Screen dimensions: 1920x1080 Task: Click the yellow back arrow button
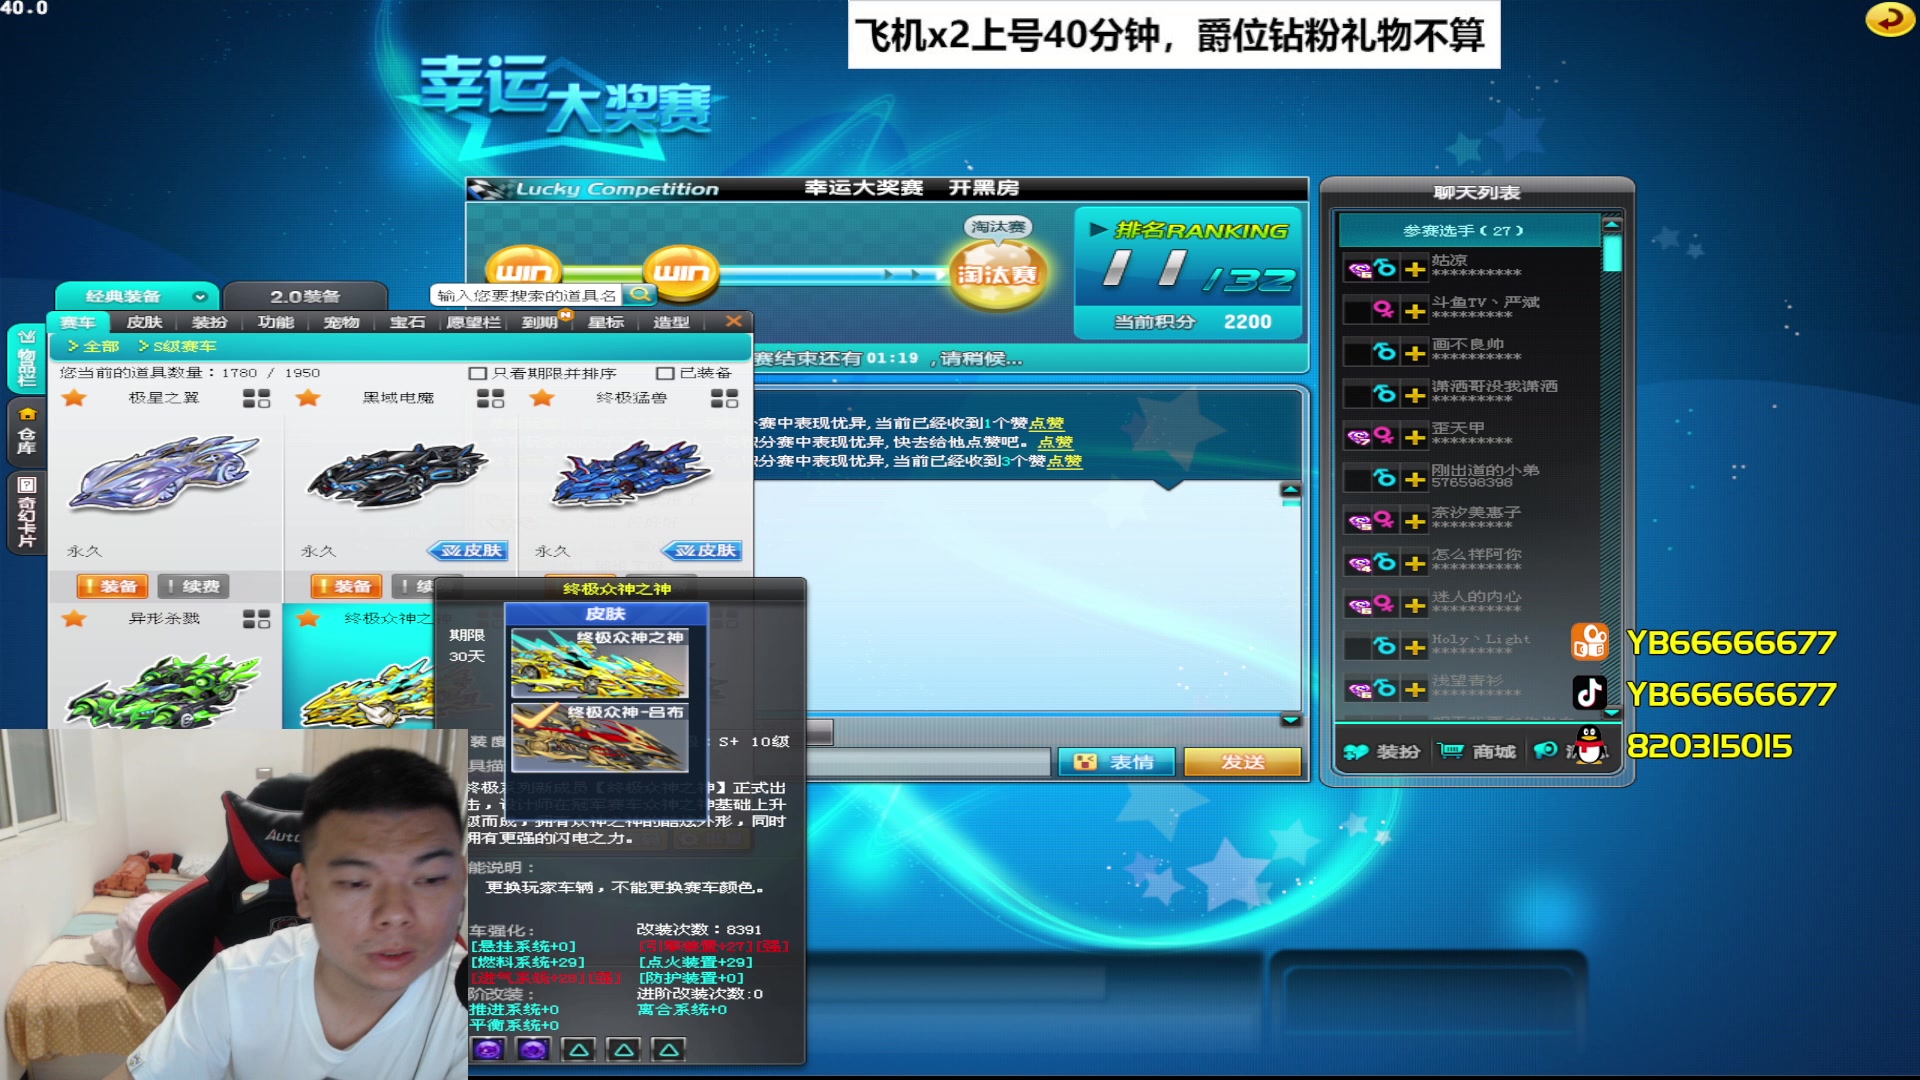pos(1889,19)
